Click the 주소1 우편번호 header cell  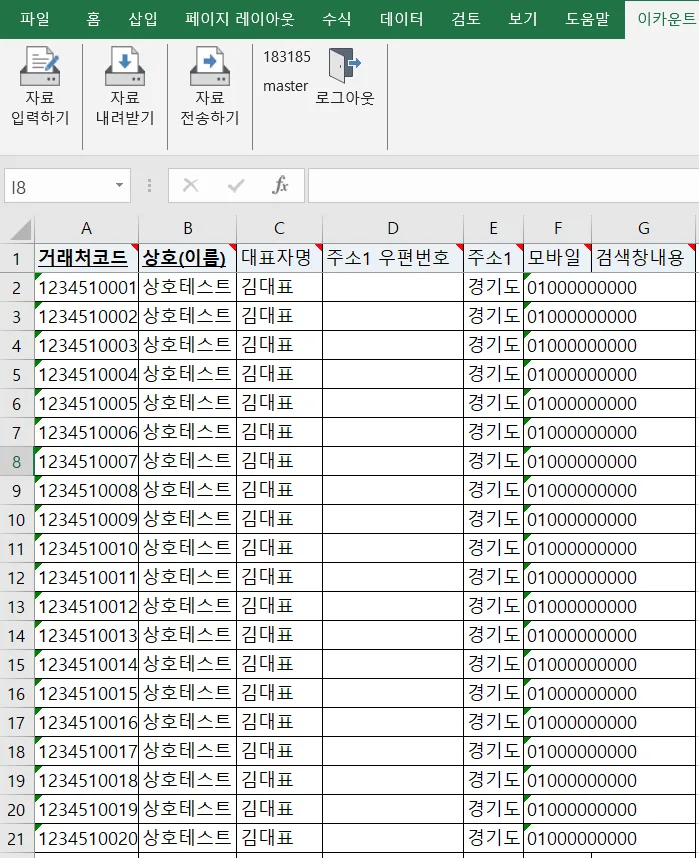[393, 258]
